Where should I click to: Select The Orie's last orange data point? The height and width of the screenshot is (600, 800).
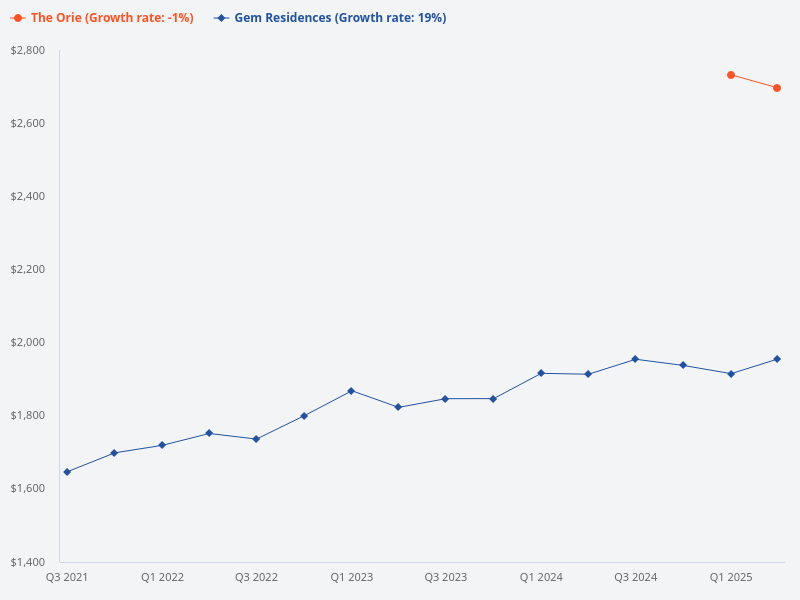[777, 88]
